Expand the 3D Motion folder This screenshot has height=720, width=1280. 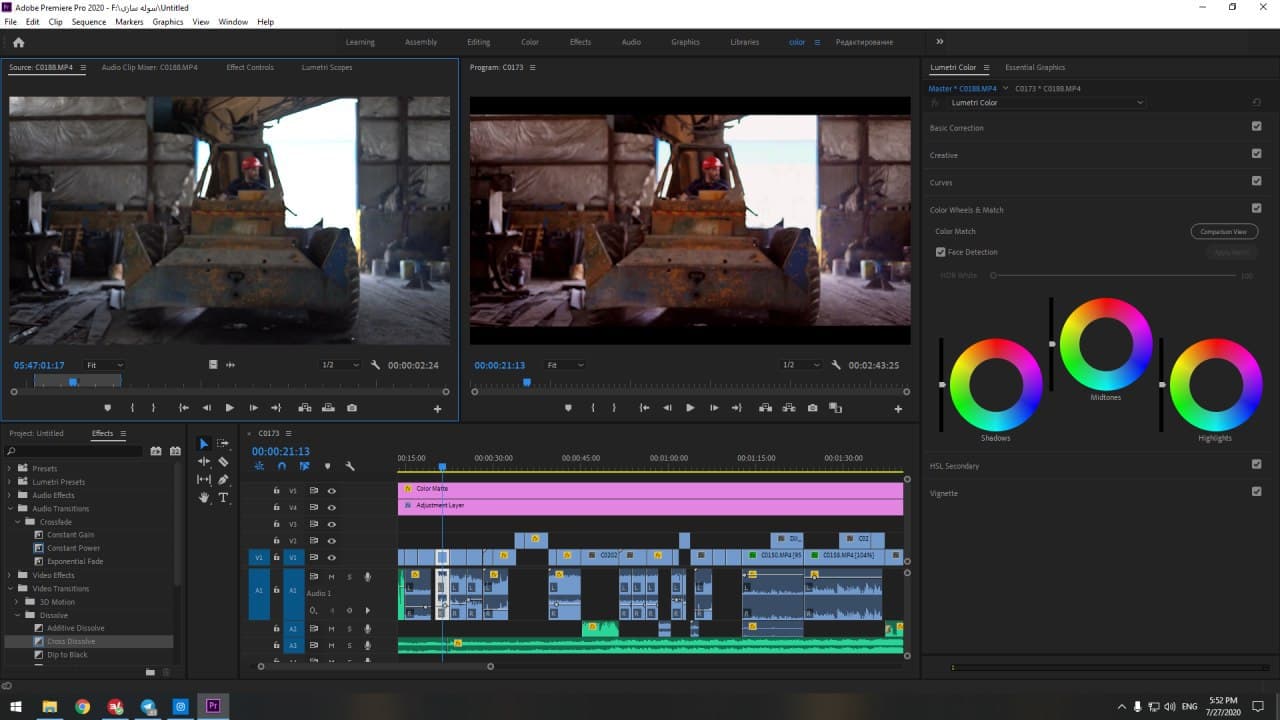tap(17, 602)
